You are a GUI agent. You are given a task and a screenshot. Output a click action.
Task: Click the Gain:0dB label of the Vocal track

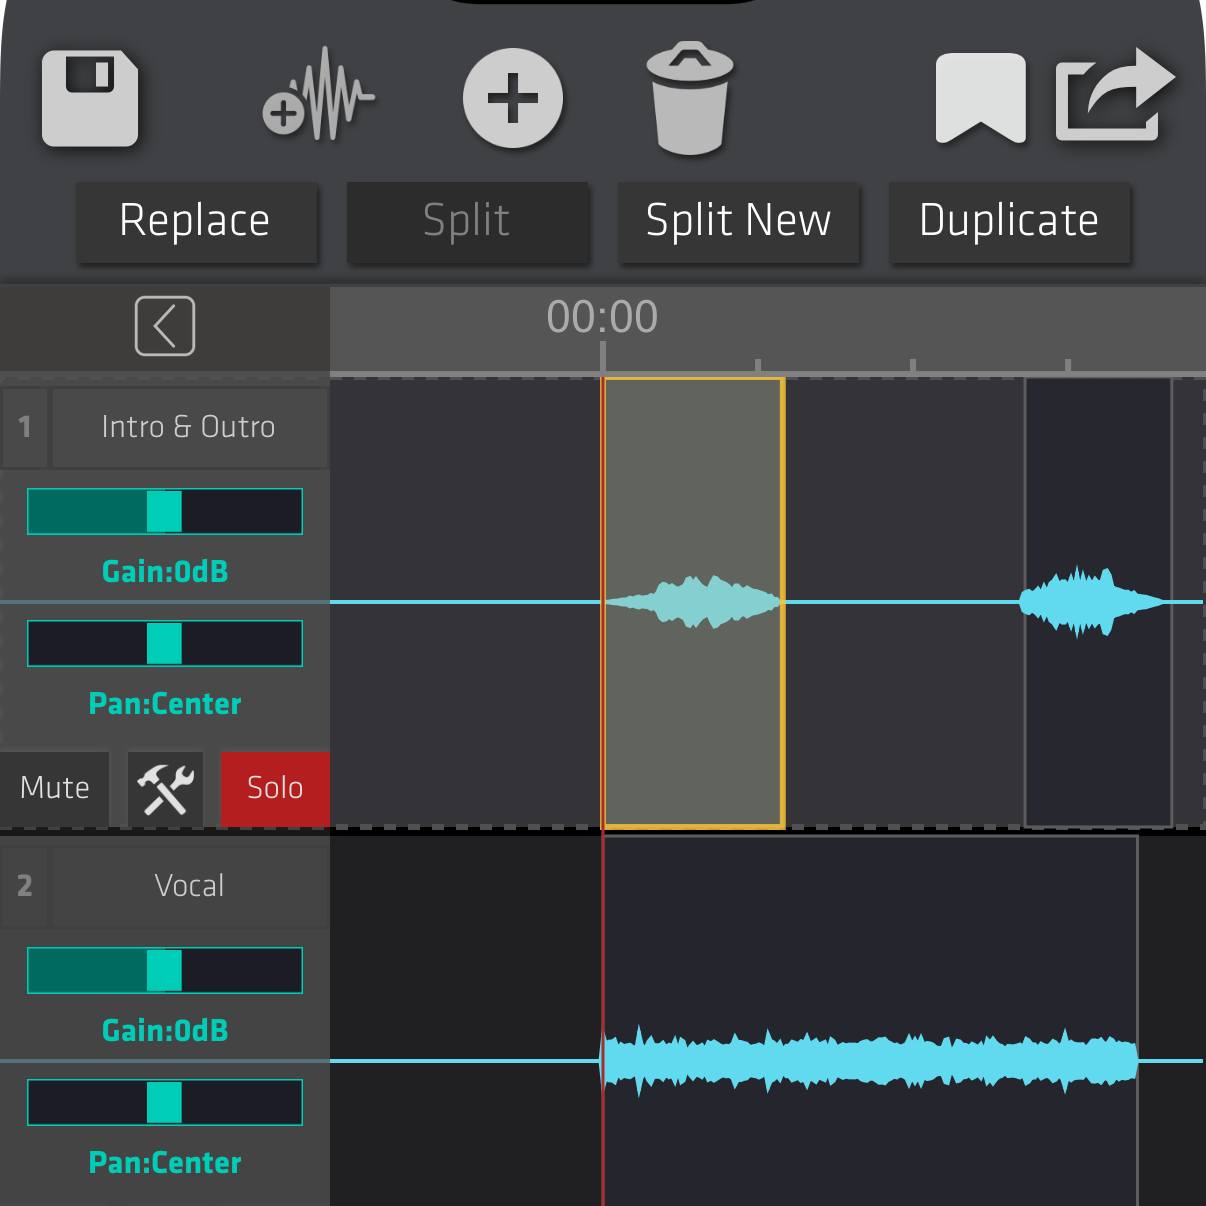click(x=165, y=1031)
